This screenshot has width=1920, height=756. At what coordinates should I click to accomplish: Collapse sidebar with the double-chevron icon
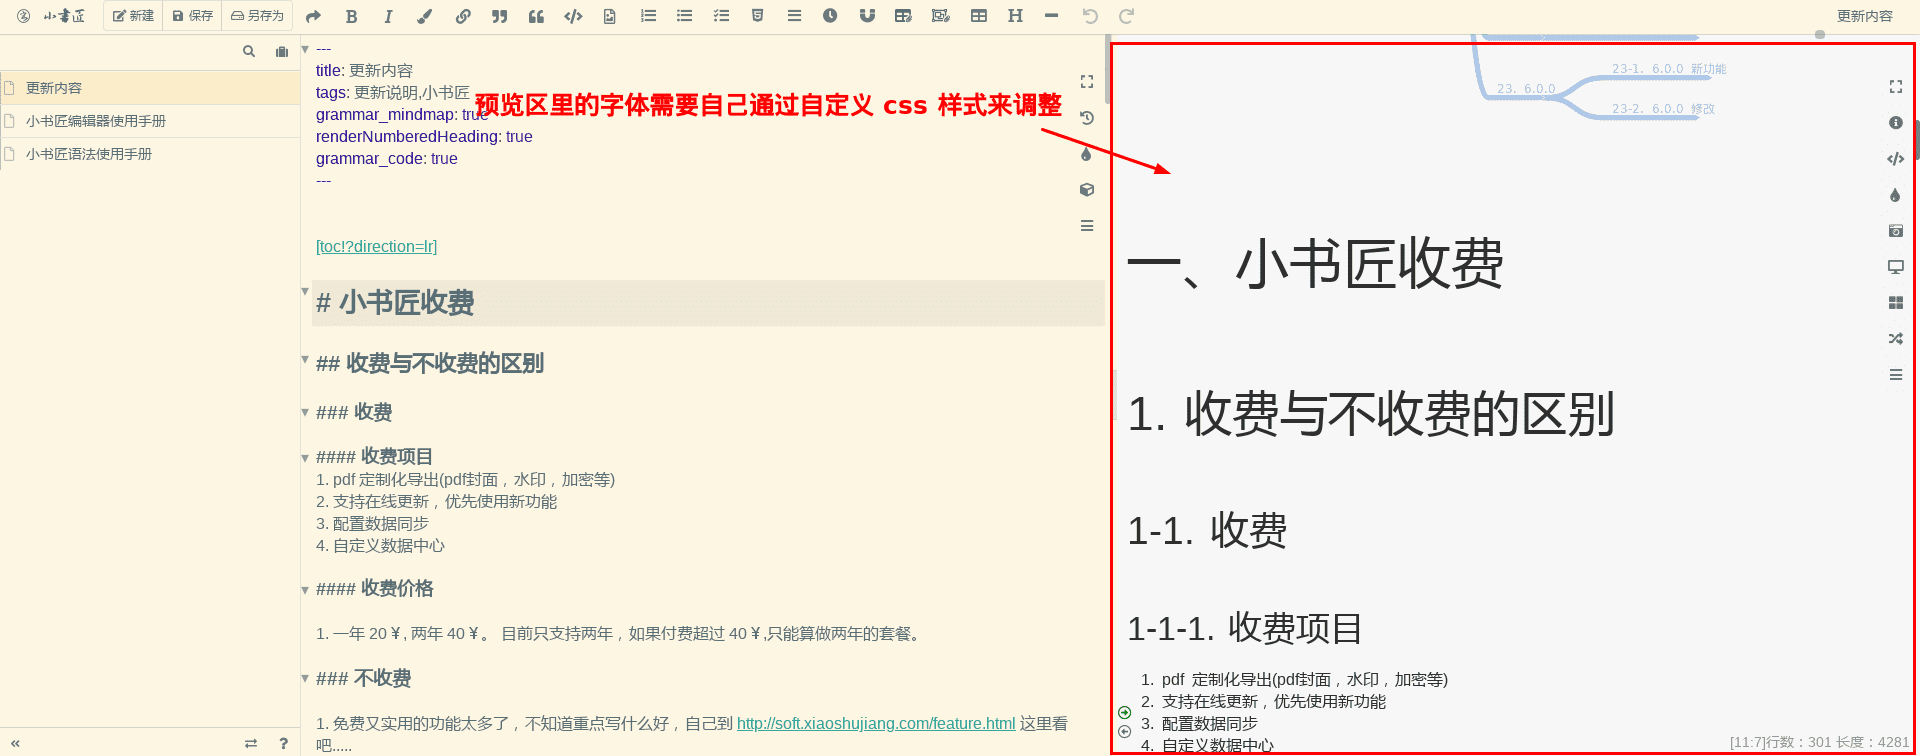[15, 743]
